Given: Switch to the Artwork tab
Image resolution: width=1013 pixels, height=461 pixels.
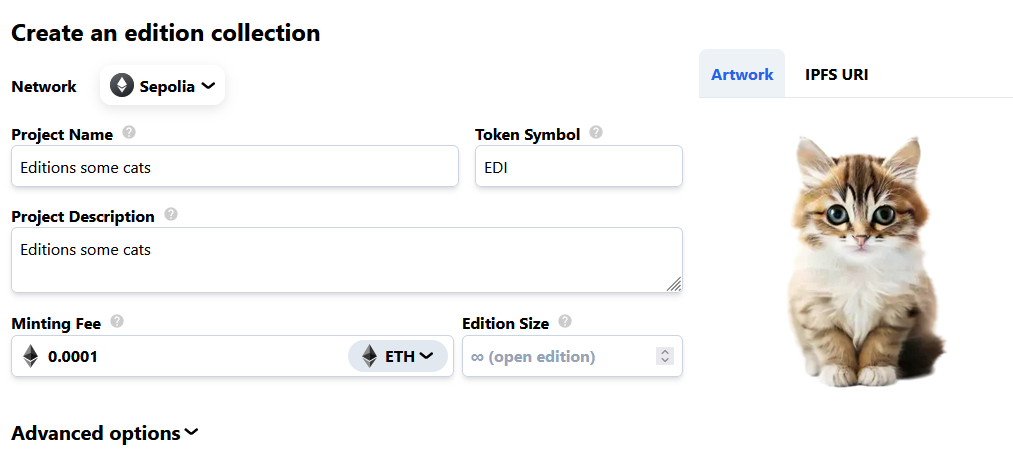Looking at the screenshot, I should [x=742, y=74].
